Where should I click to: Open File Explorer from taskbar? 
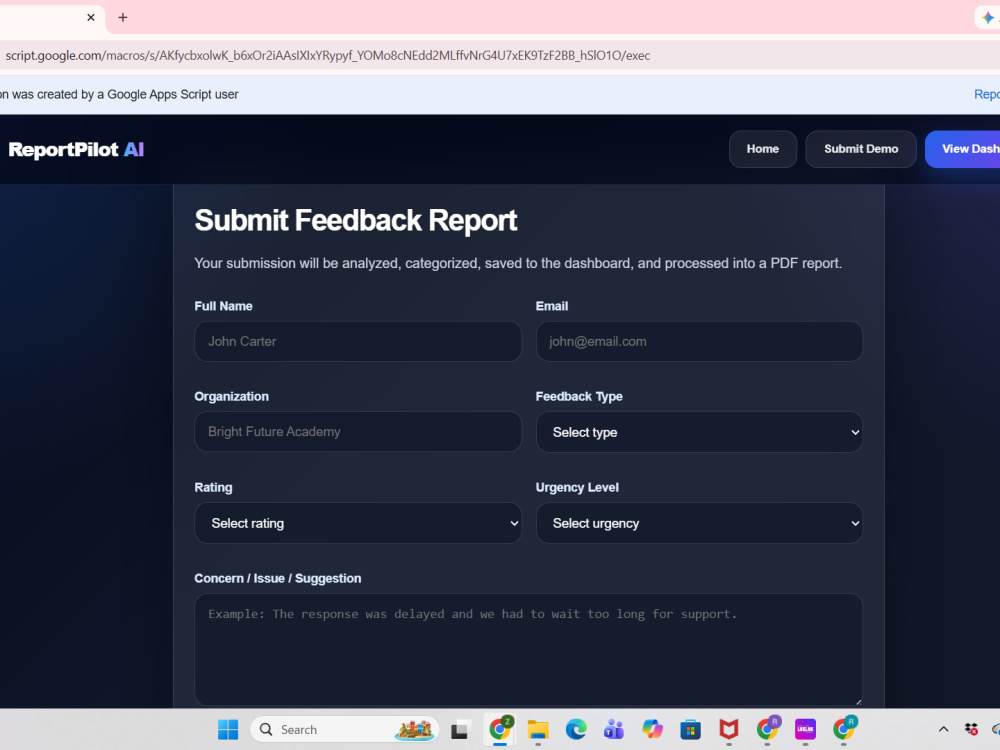(x=538, y=729)
